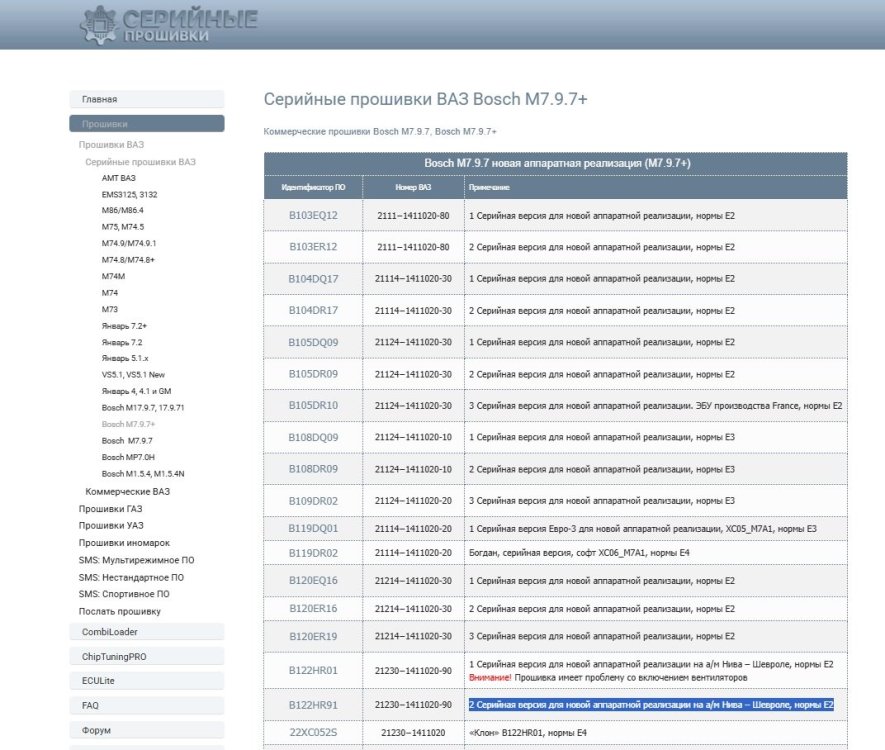Open the M74.9/M74.9.1 sidebar link

[129, 243]
